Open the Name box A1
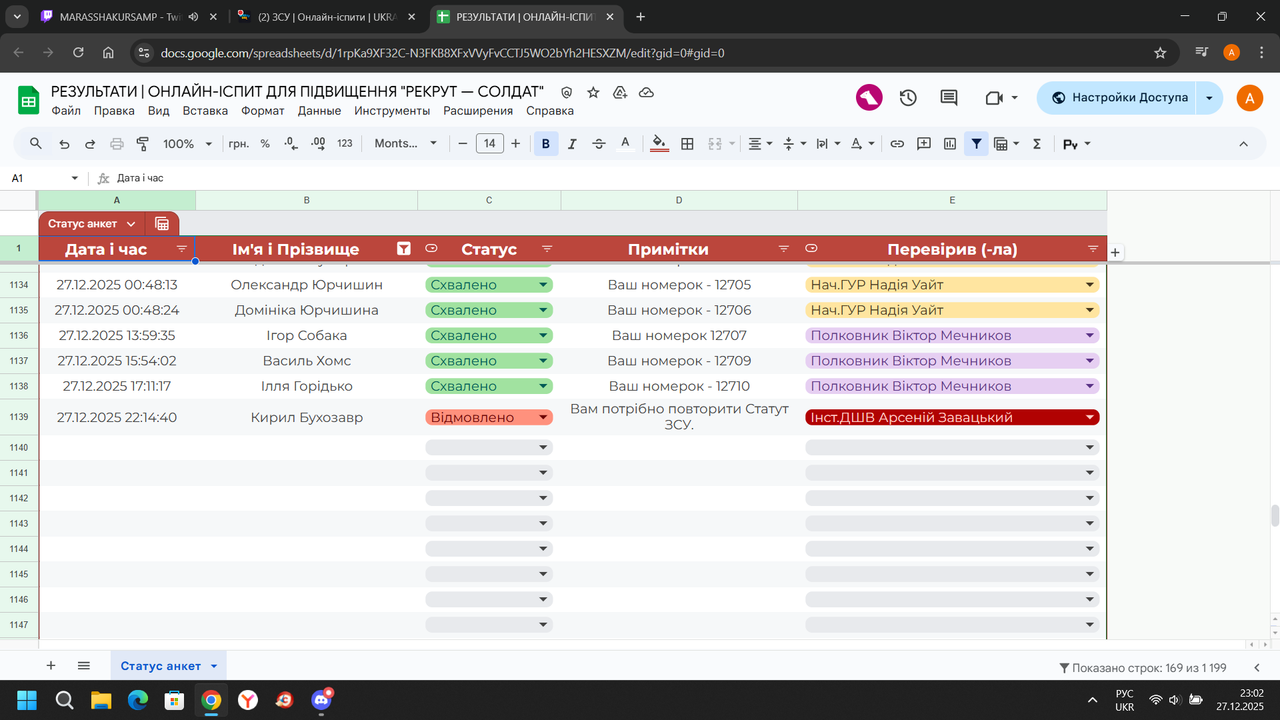Screen dimensions: 1280x720 coord(45,178)
